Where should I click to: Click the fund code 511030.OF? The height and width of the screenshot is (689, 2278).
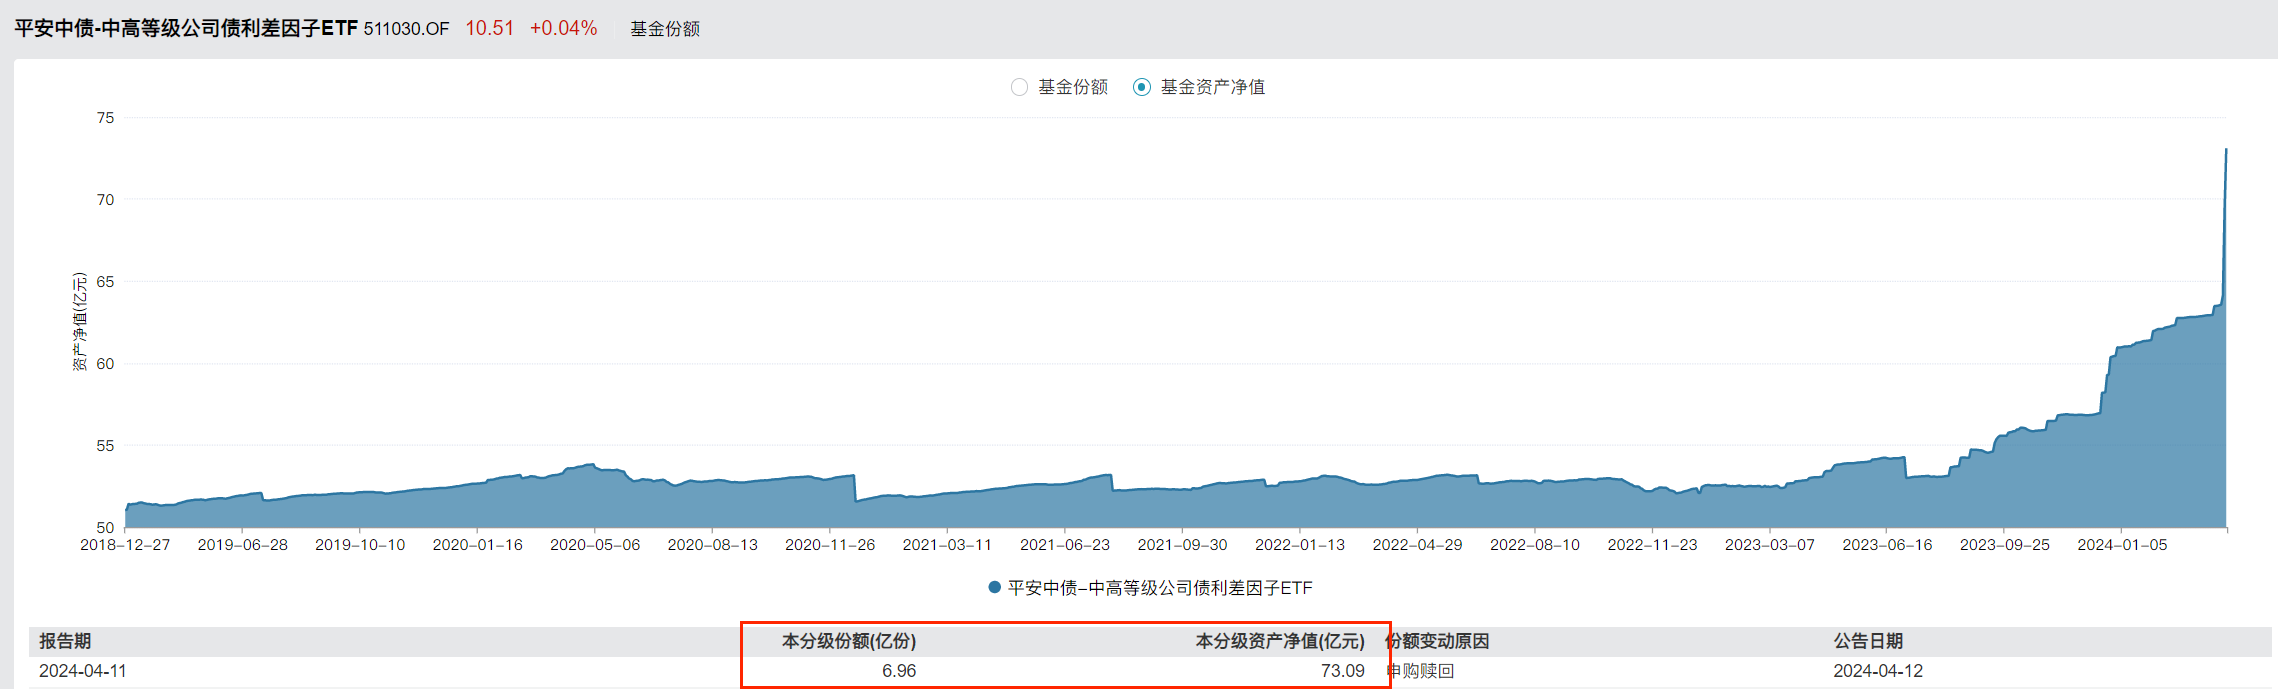(x=406, y=29)
